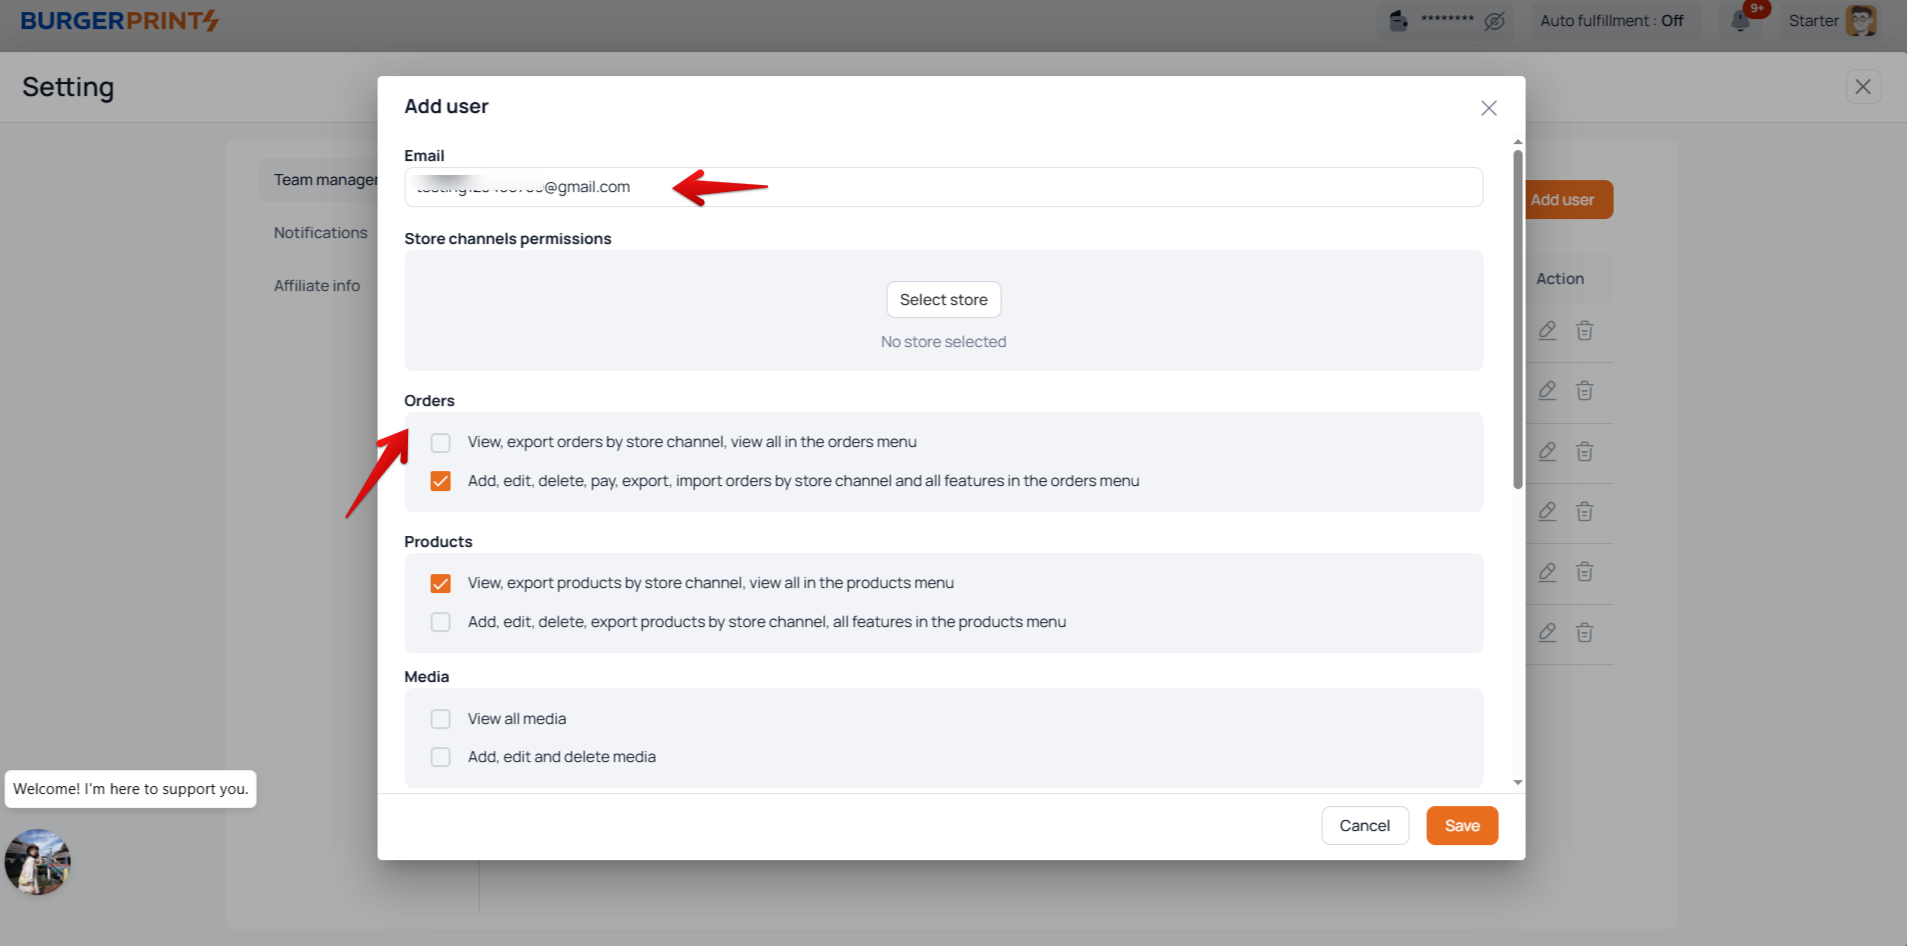Uncheck Add, edit, delete orders permission
This screenshot has width=1907, height=946.
tap(440, 481)
